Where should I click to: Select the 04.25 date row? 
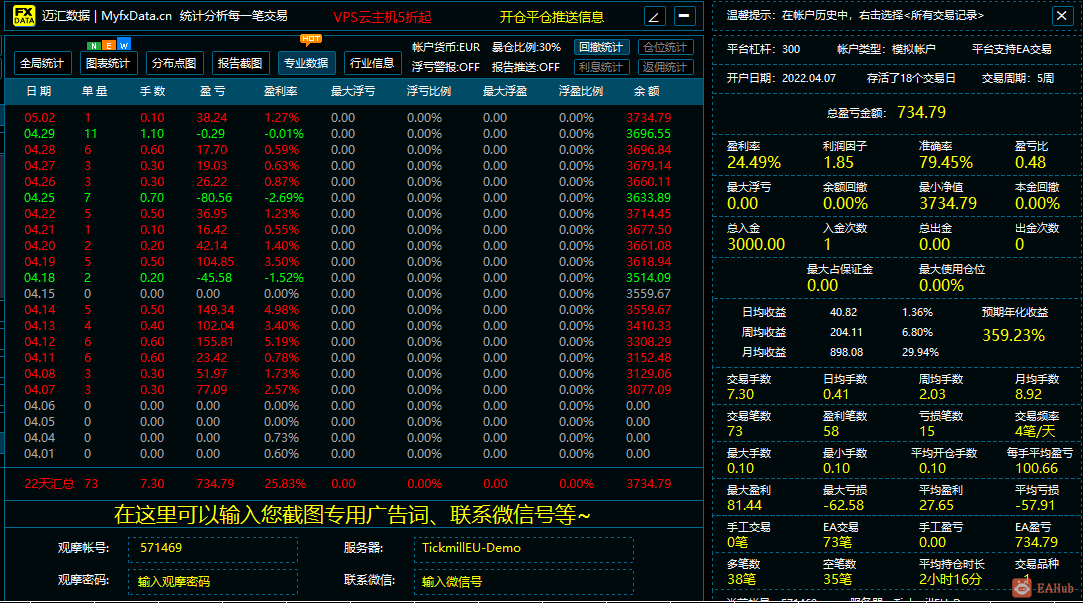[x=354, y=198]
